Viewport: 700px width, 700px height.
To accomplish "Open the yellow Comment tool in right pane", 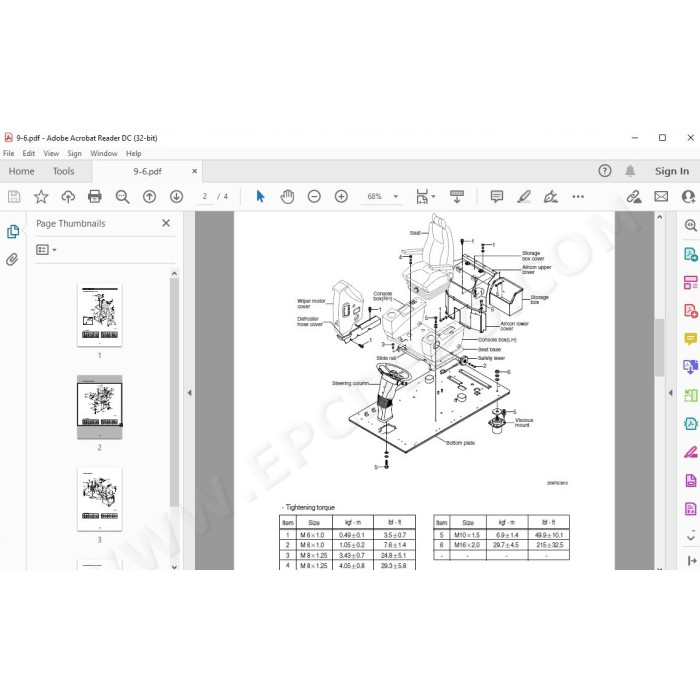I will tap(691, 339).
